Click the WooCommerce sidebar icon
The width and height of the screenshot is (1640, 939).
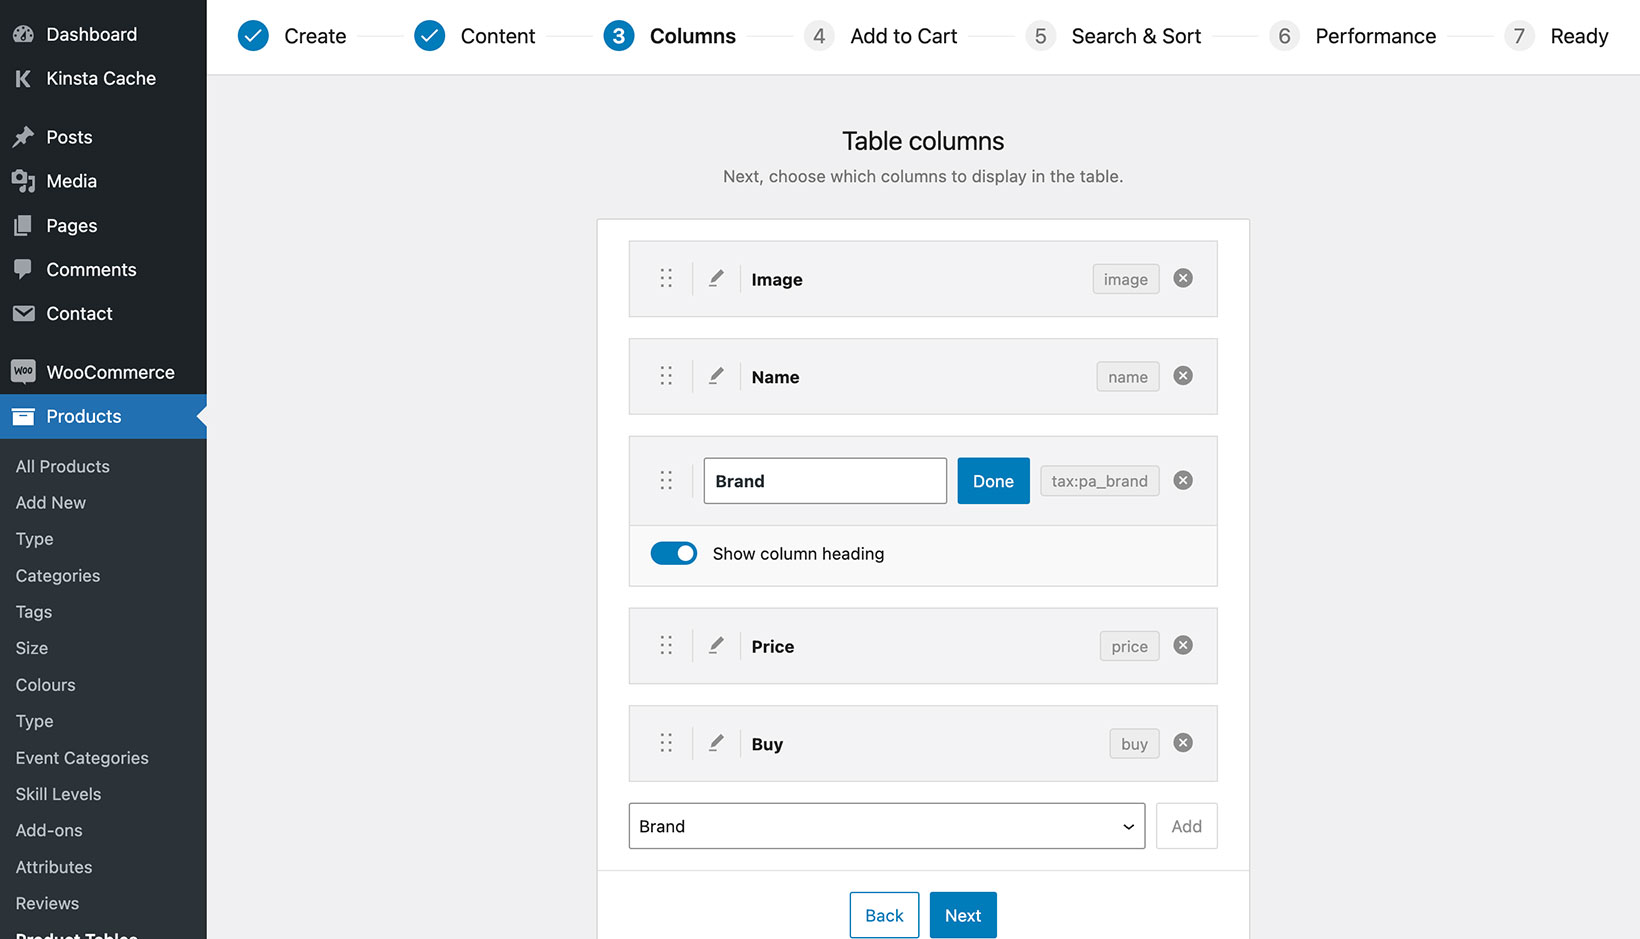[24, 371]
